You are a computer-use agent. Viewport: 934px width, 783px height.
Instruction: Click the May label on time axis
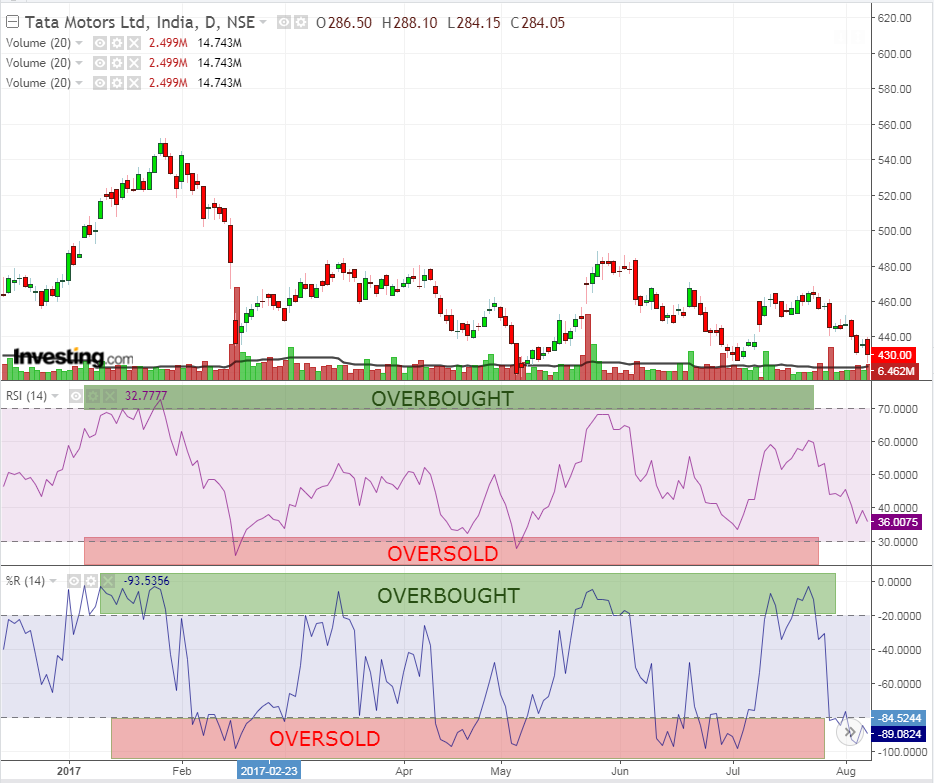500,771
